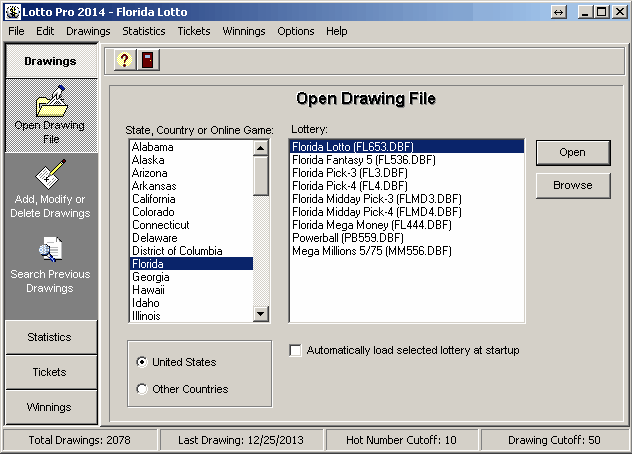Open the Tickets menu
The height and width of the screenshot is (454, 632).
tap(194, 31)
